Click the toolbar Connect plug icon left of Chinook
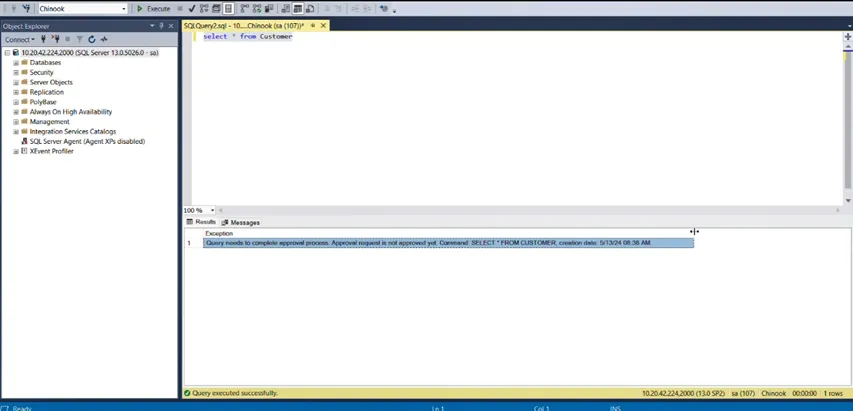Screen dimensions: 853x411 click(x=14, y=9)
